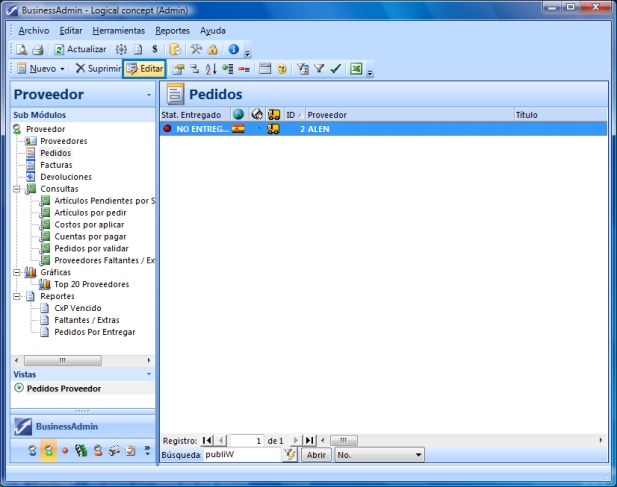Click the funnel filter icon
This screenshot has height=487, width=617.
[x=320, y=69]
